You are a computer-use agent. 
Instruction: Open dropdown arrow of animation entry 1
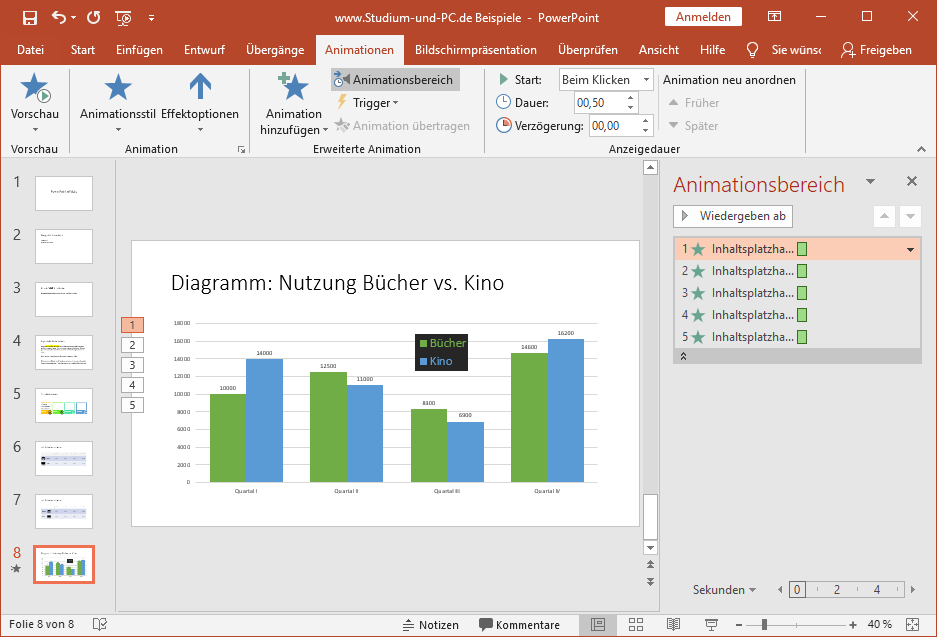tap(910, 249)
